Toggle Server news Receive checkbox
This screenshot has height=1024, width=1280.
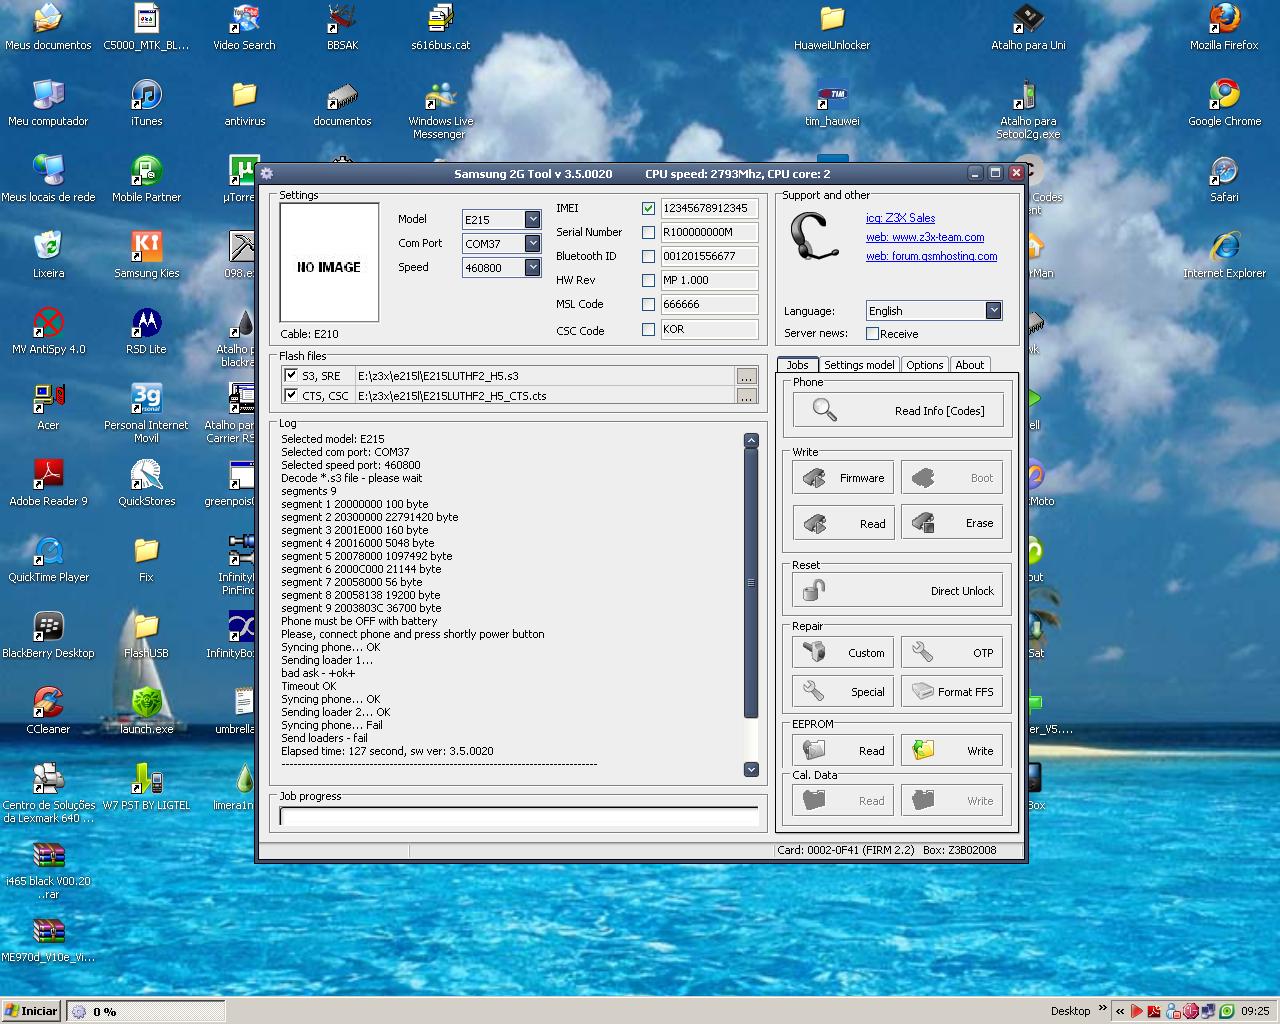[x=872, y=333]
